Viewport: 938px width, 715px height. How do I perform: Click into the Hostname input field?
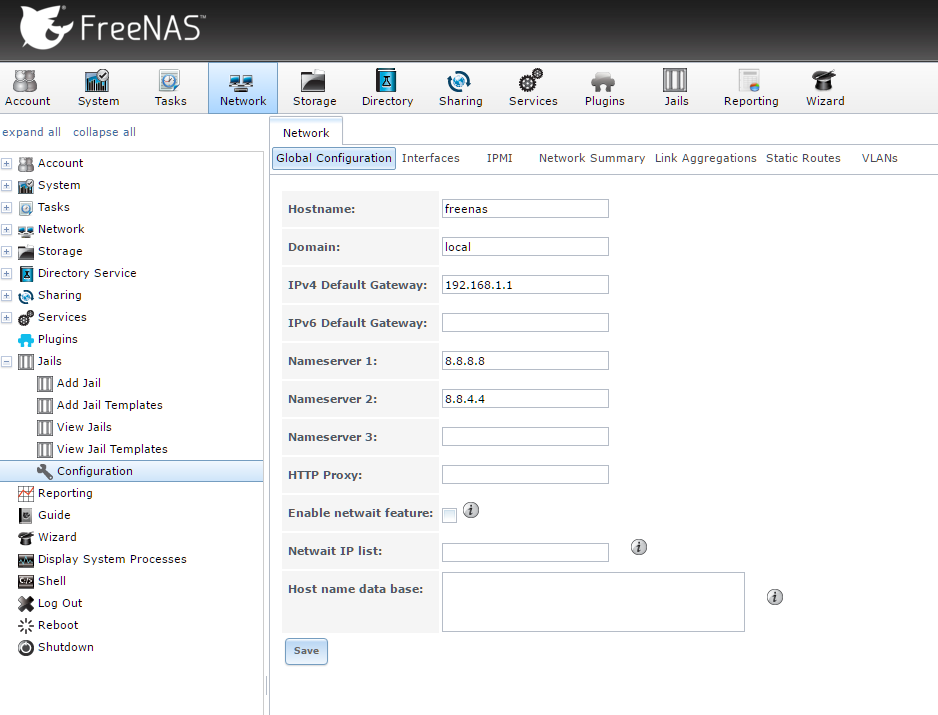tap(525, 208)
